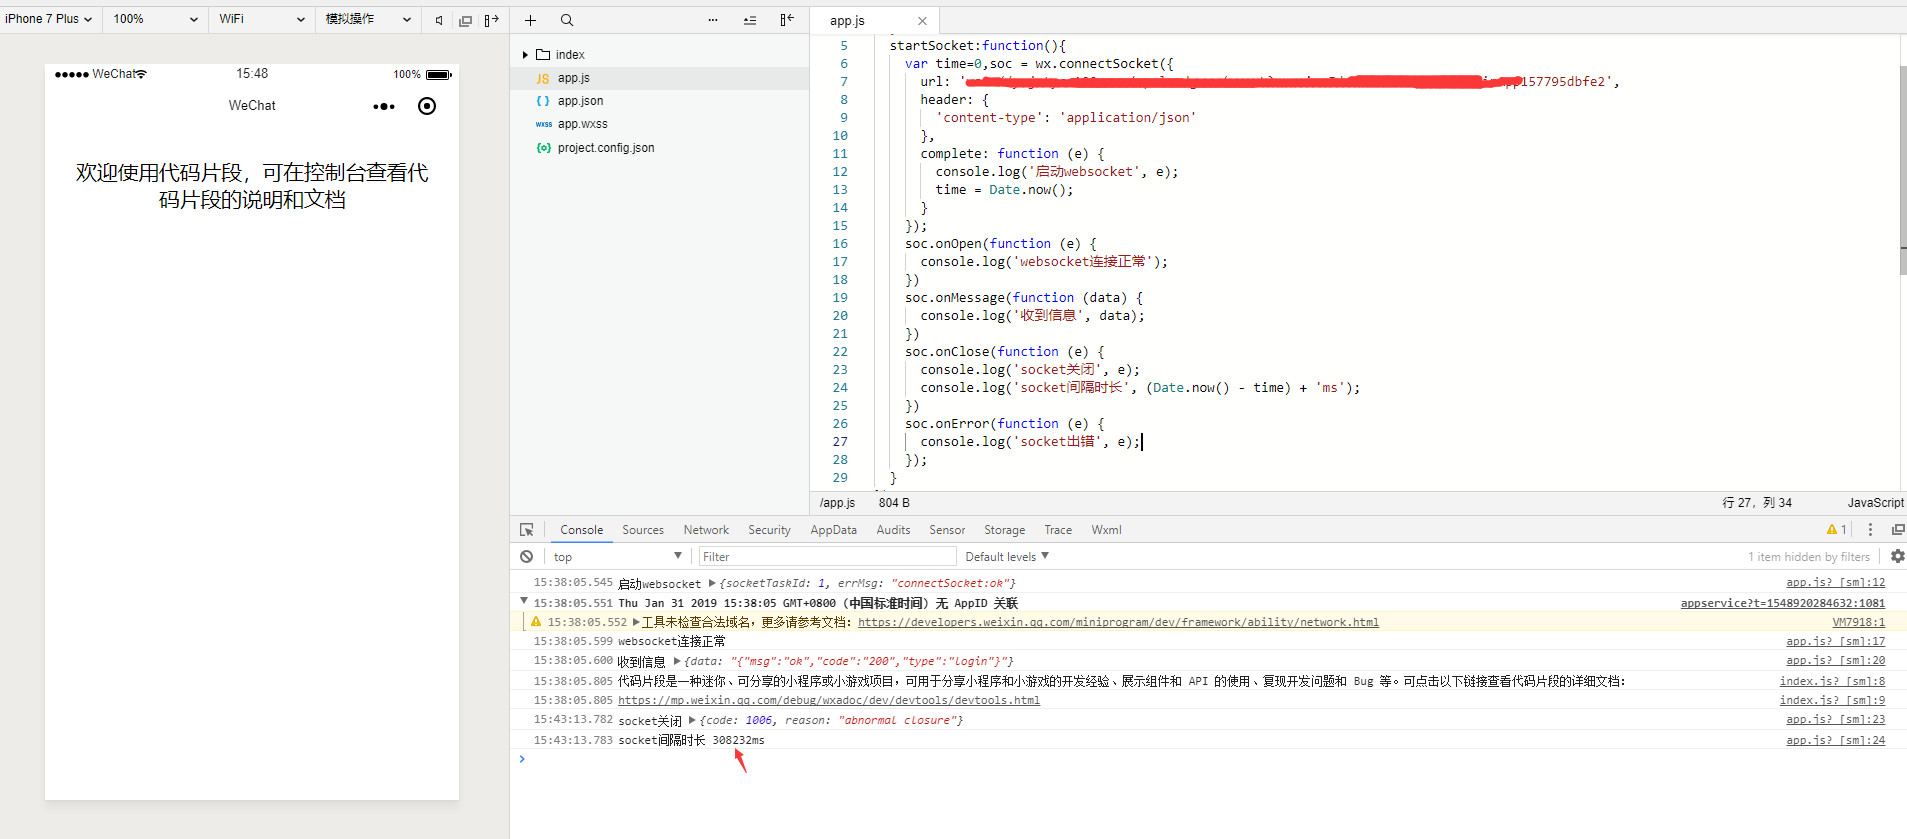Open source link app.js? [sm]:24
Screen dimensions: 1907x839
(x=1835, y=740)
